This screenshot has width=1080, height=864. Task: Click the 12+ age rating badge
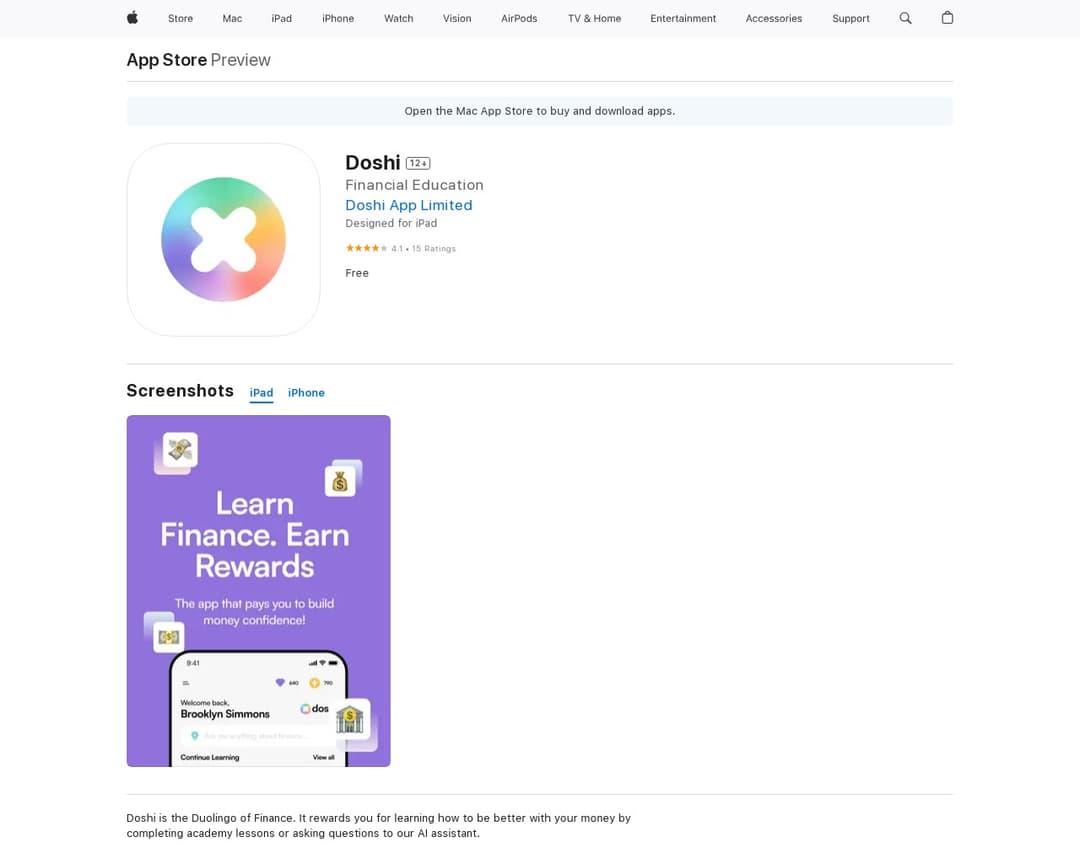[418, 163]
